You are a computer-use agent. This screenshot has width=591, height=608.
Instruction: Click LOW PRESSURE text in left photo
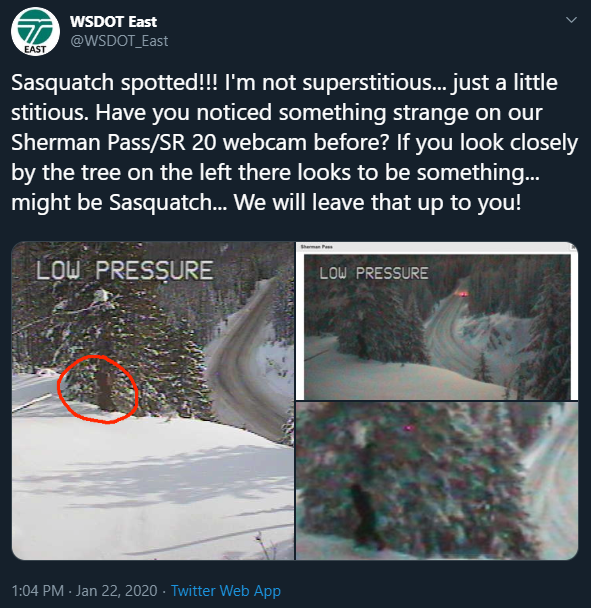tap(124, 270)
